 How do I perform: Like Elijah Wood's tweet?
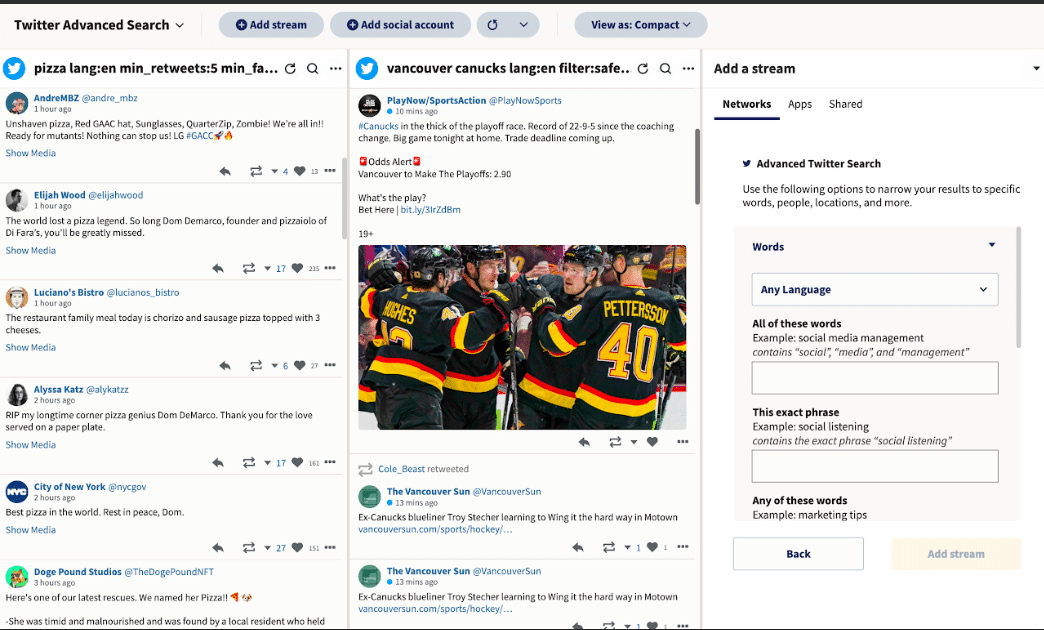[297, 268]
